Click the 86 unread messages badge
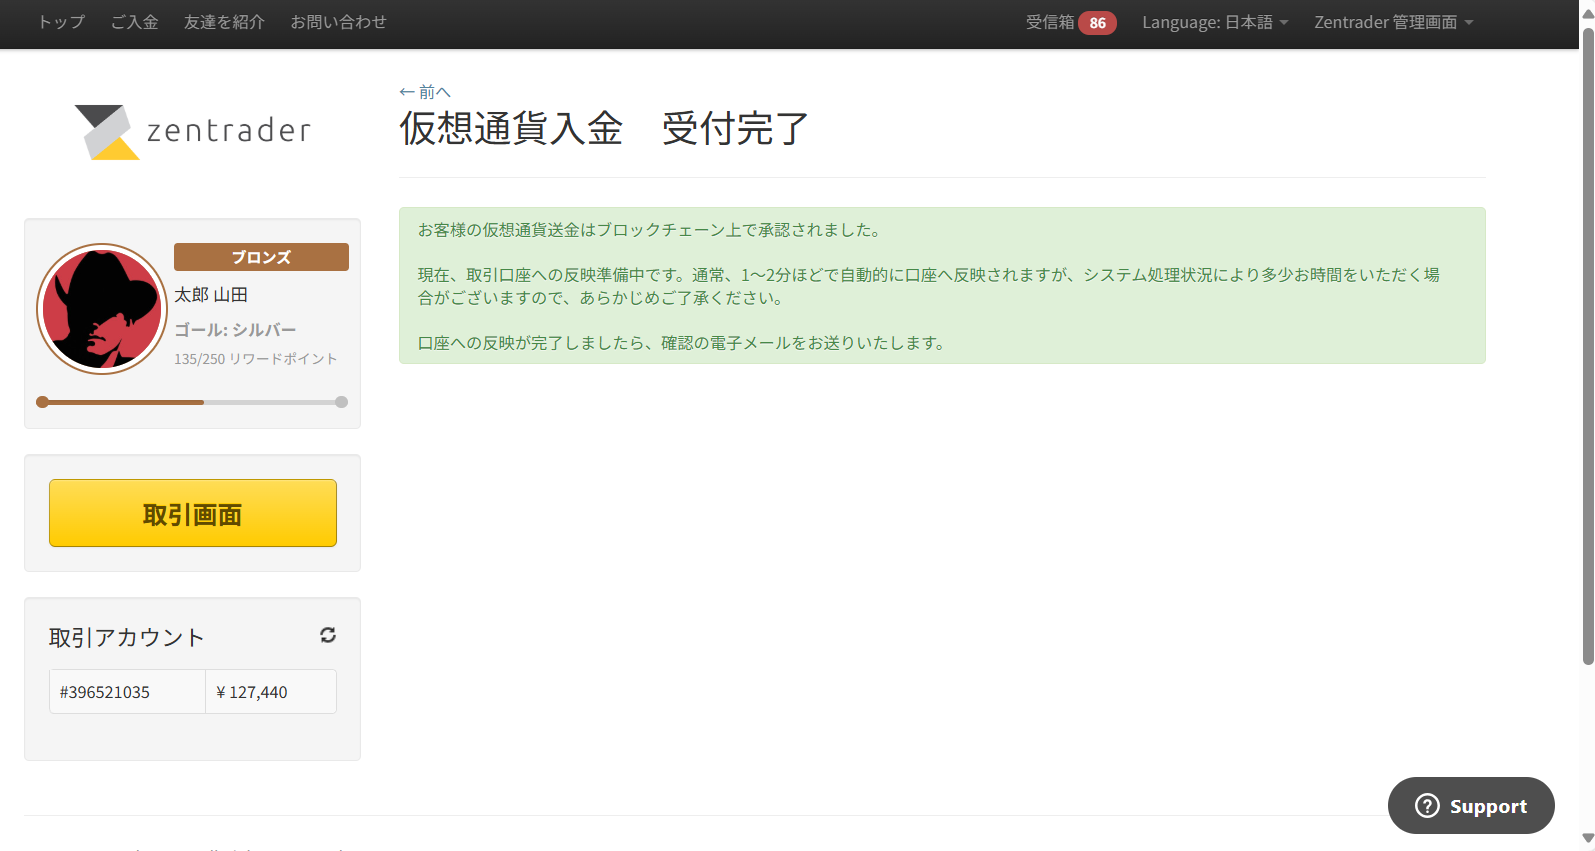Viewport: 1595px width, 851px height. [1097, 23]
